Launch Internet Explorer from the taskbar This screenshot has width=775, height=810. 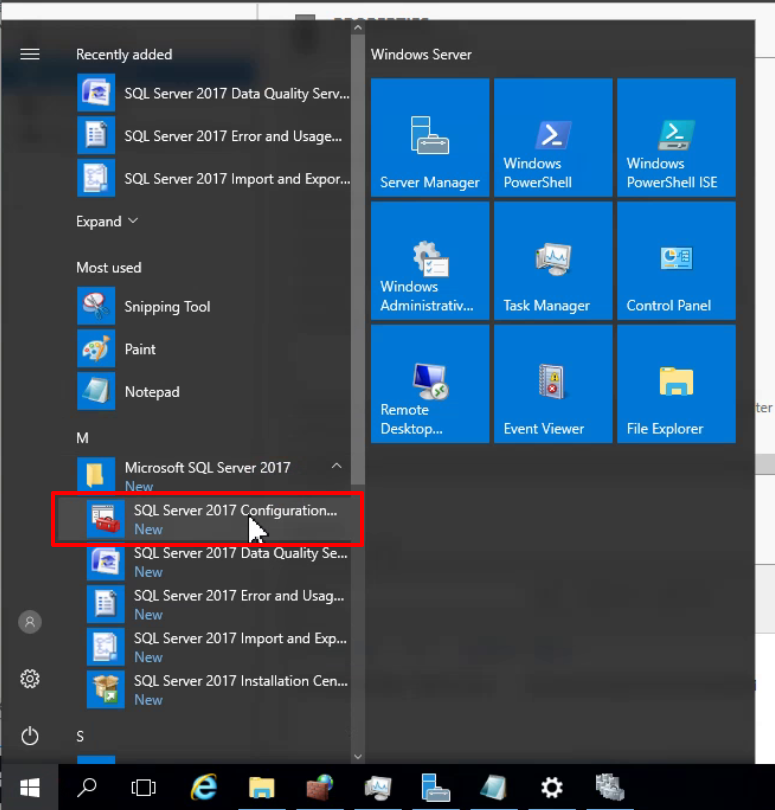pos(204,787)
